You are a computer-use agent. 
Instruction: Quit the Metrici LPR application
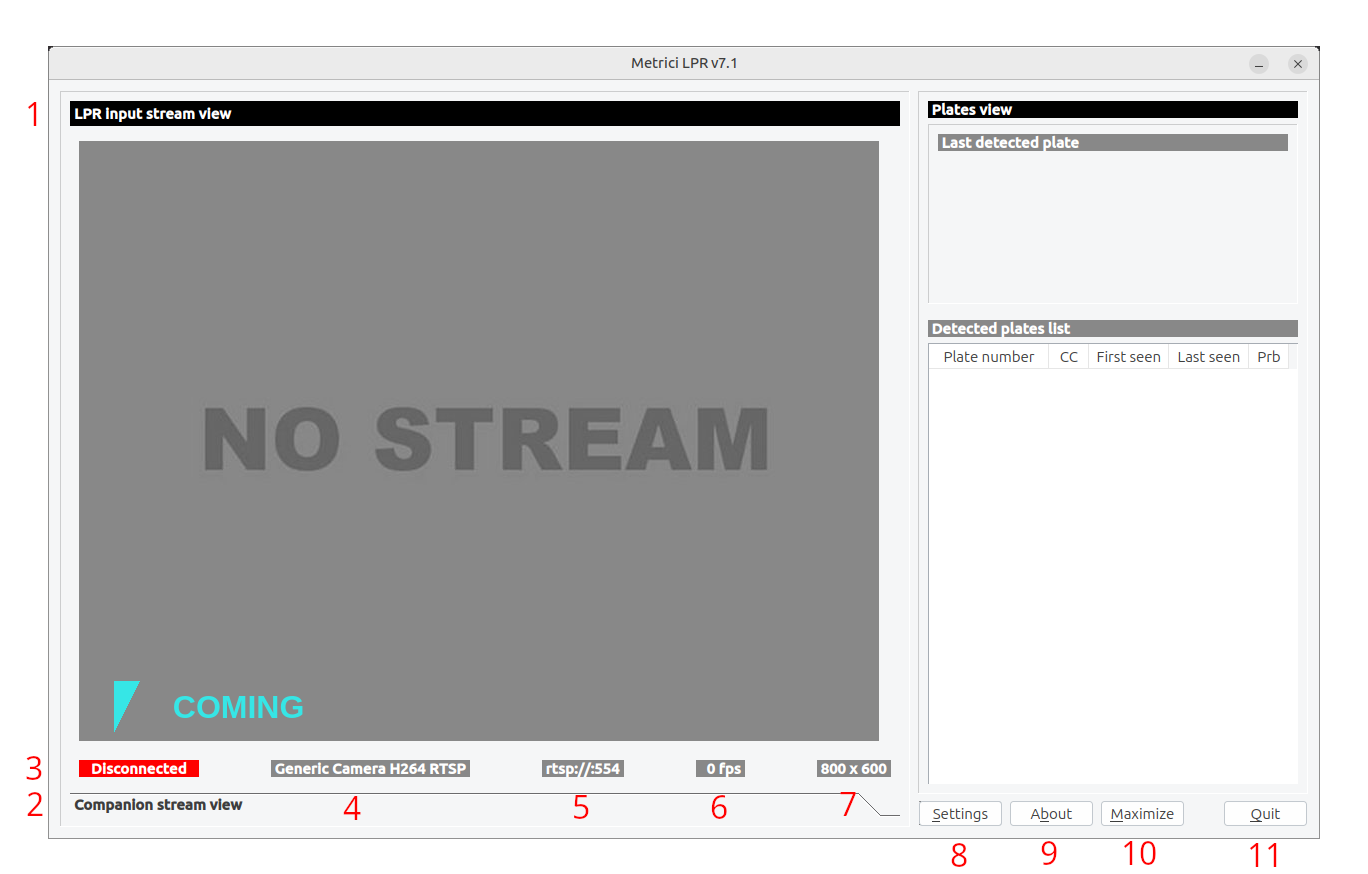click(x=1265, y=814)
